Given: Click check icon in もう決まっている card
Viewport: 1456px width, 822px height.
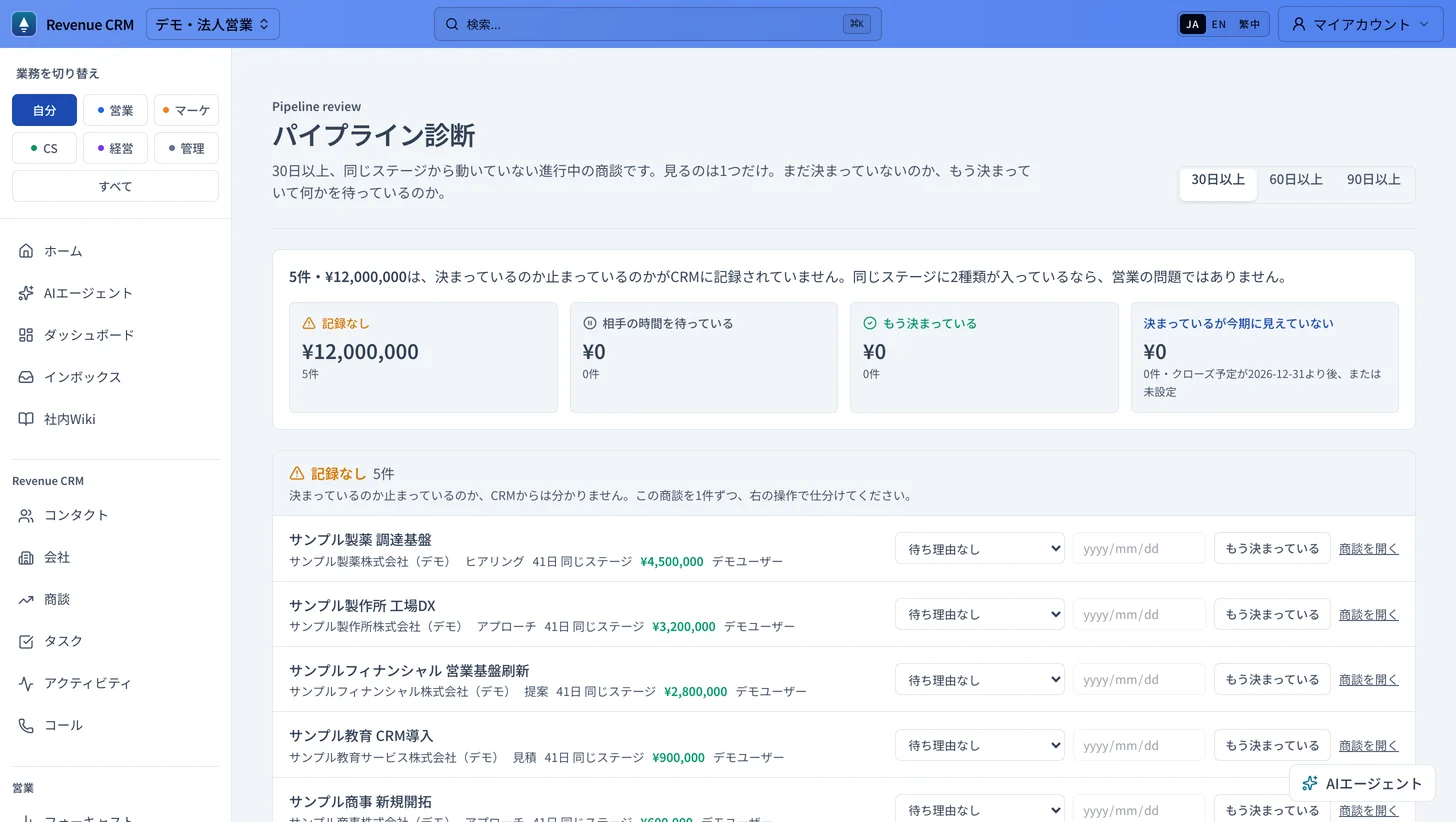Looking at the screenshot, I should [870, 323].
